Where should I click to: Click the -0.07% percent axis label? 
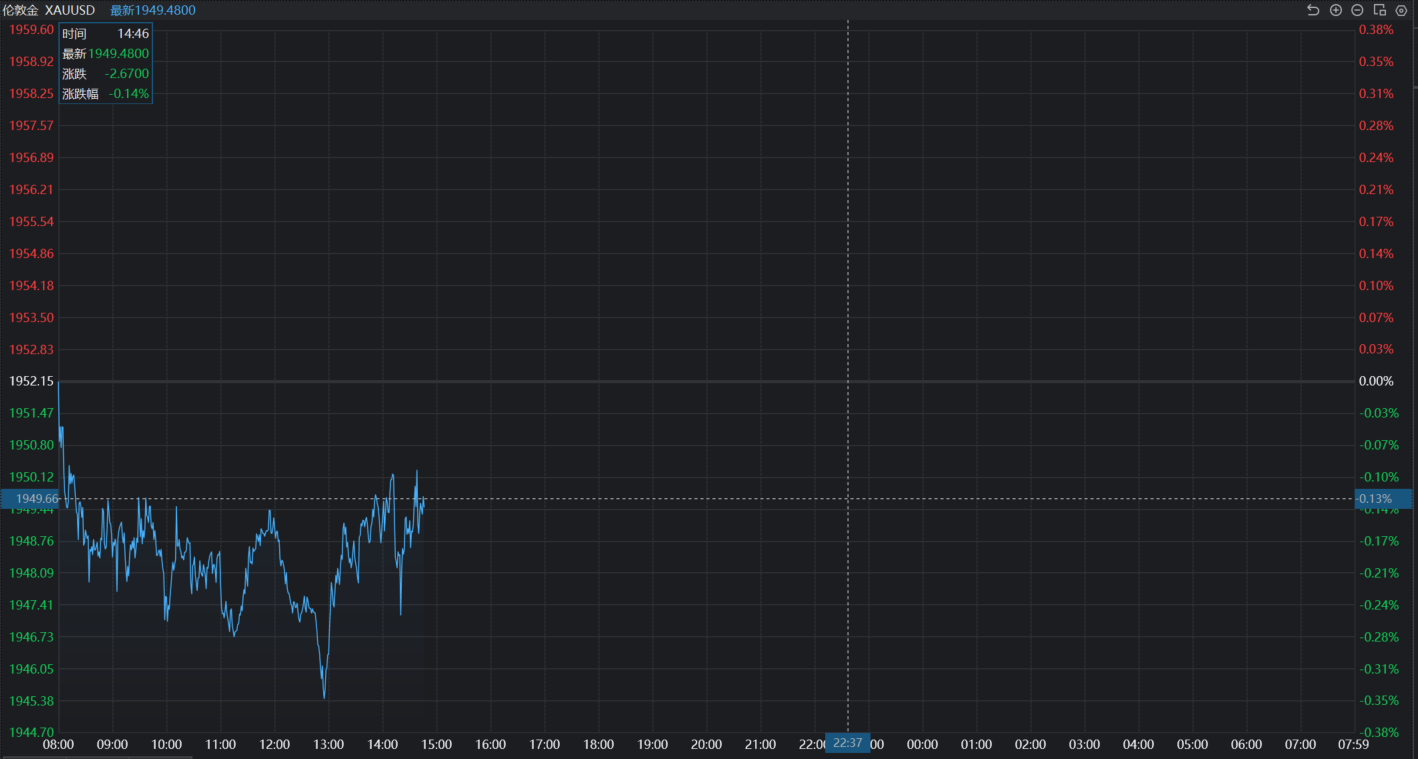click(x=1379, y=445)
